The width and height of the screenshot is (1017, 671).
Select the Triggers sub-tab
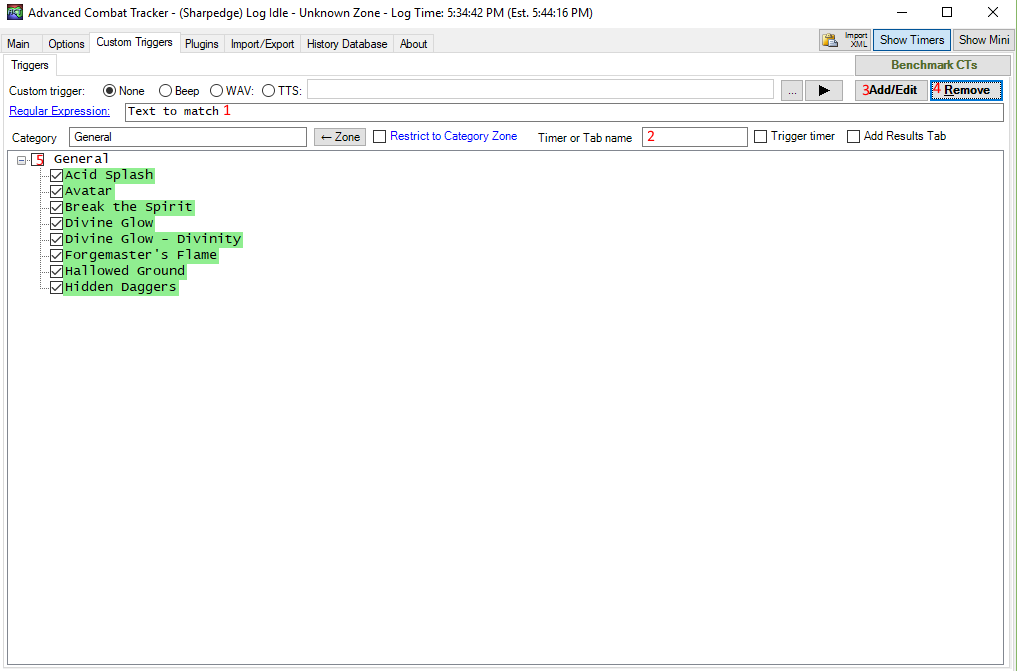click(x=30, y=65)
